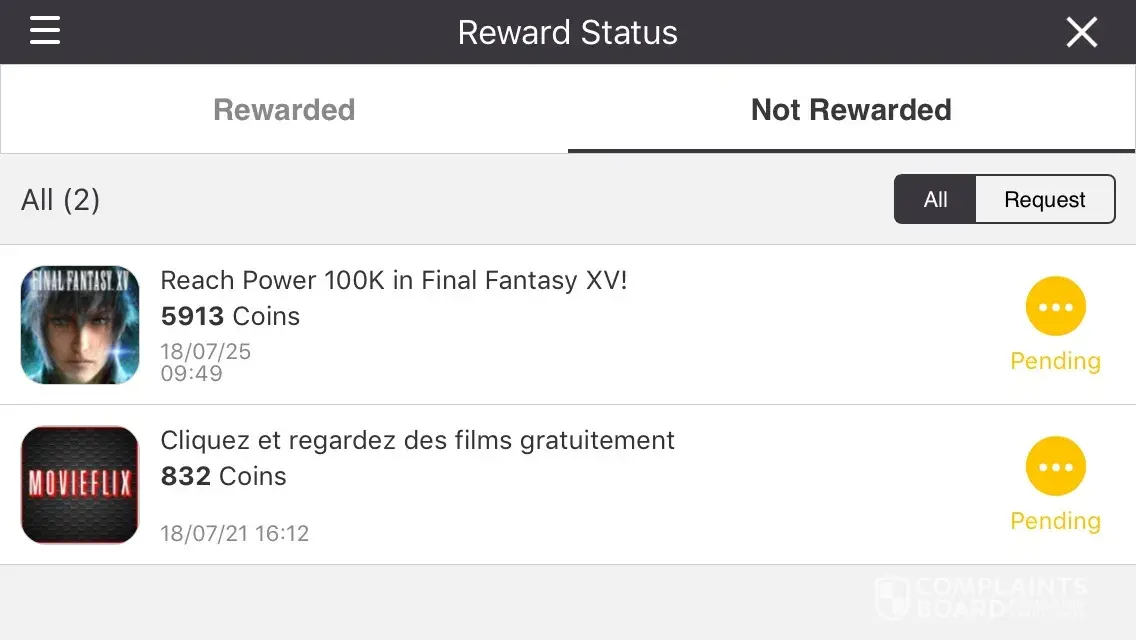Tap the Final Fantasy XV app icon
The width and height of the screenshot is (1136, 640).
point(80,325)
